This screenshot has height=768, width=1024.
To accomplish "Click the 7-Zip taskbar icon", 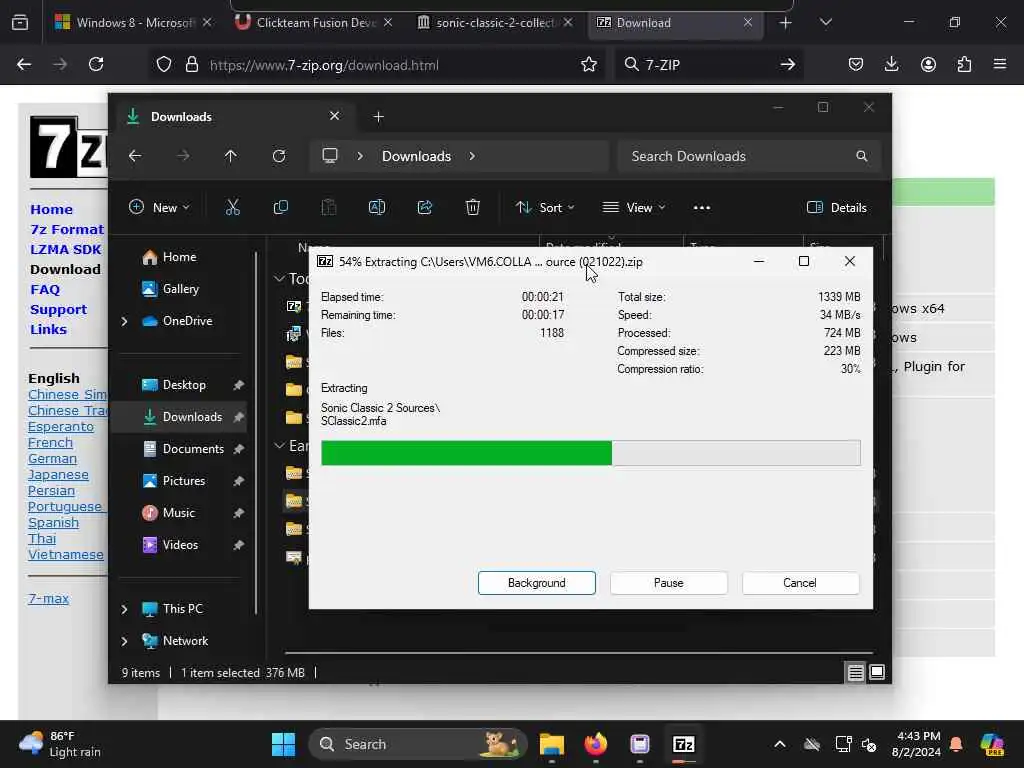I will click(683, 744).
